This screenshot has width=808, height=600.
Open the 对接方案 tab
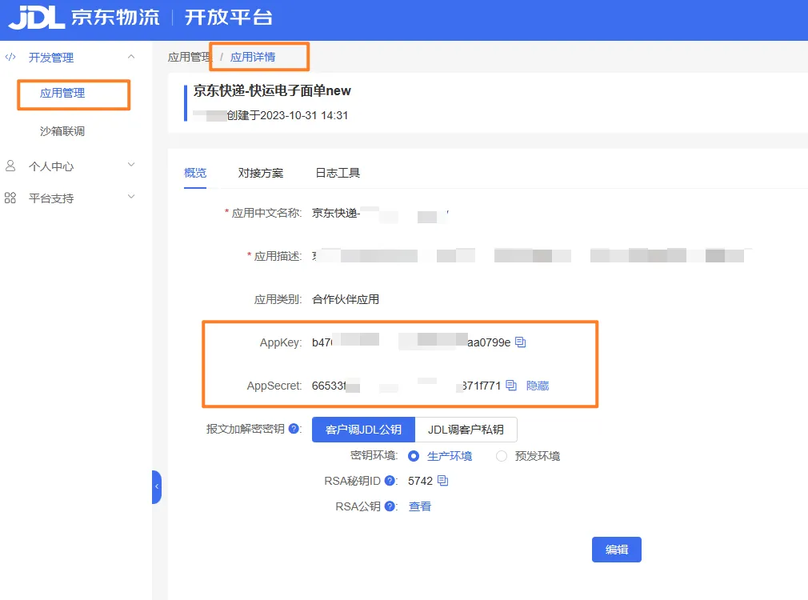coord(260,173)
